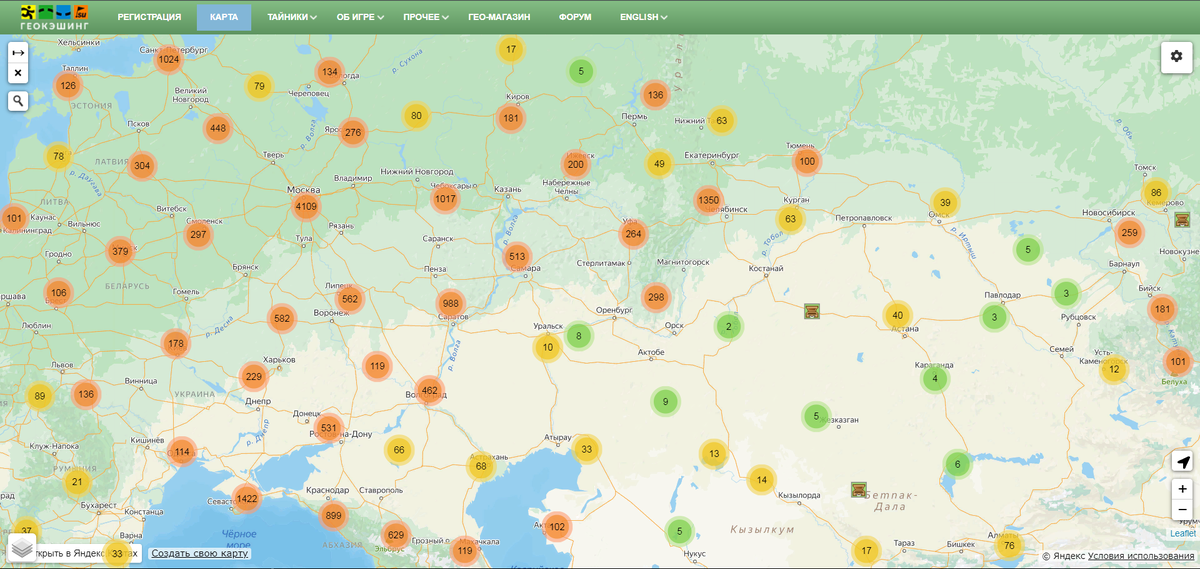Open the yellow 40 cluster at Astana
Image resolution: width=1200 pixels, height=569 pixels.
tap(898, 316)
